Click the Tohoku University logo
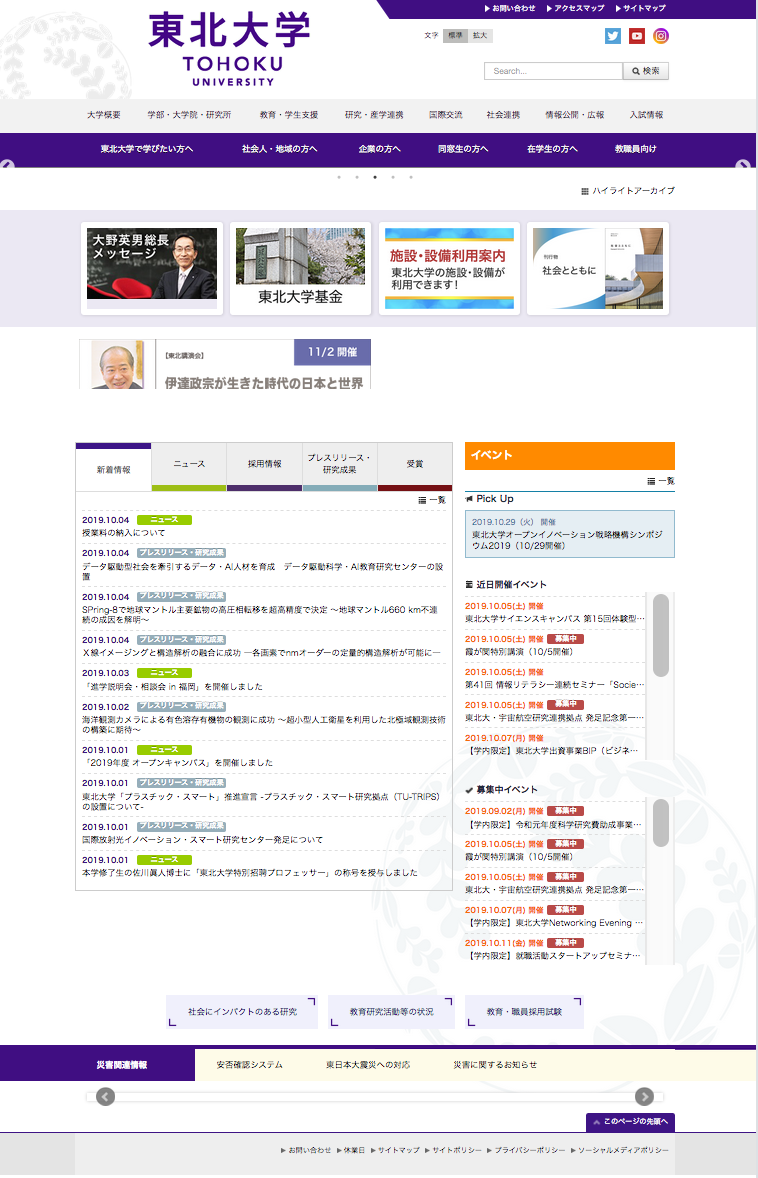 click(x=230, y=50)
